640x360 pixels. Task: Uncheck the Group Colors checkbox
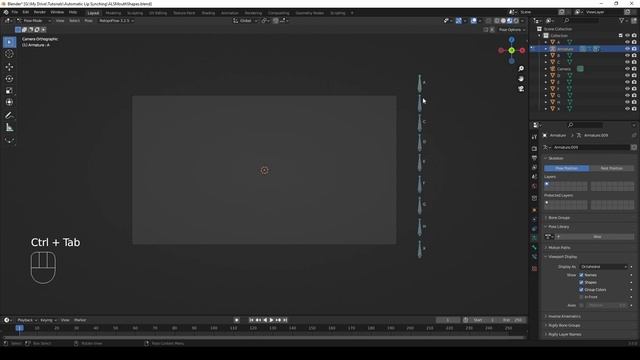pyautogui.click(x=581, y=290)
